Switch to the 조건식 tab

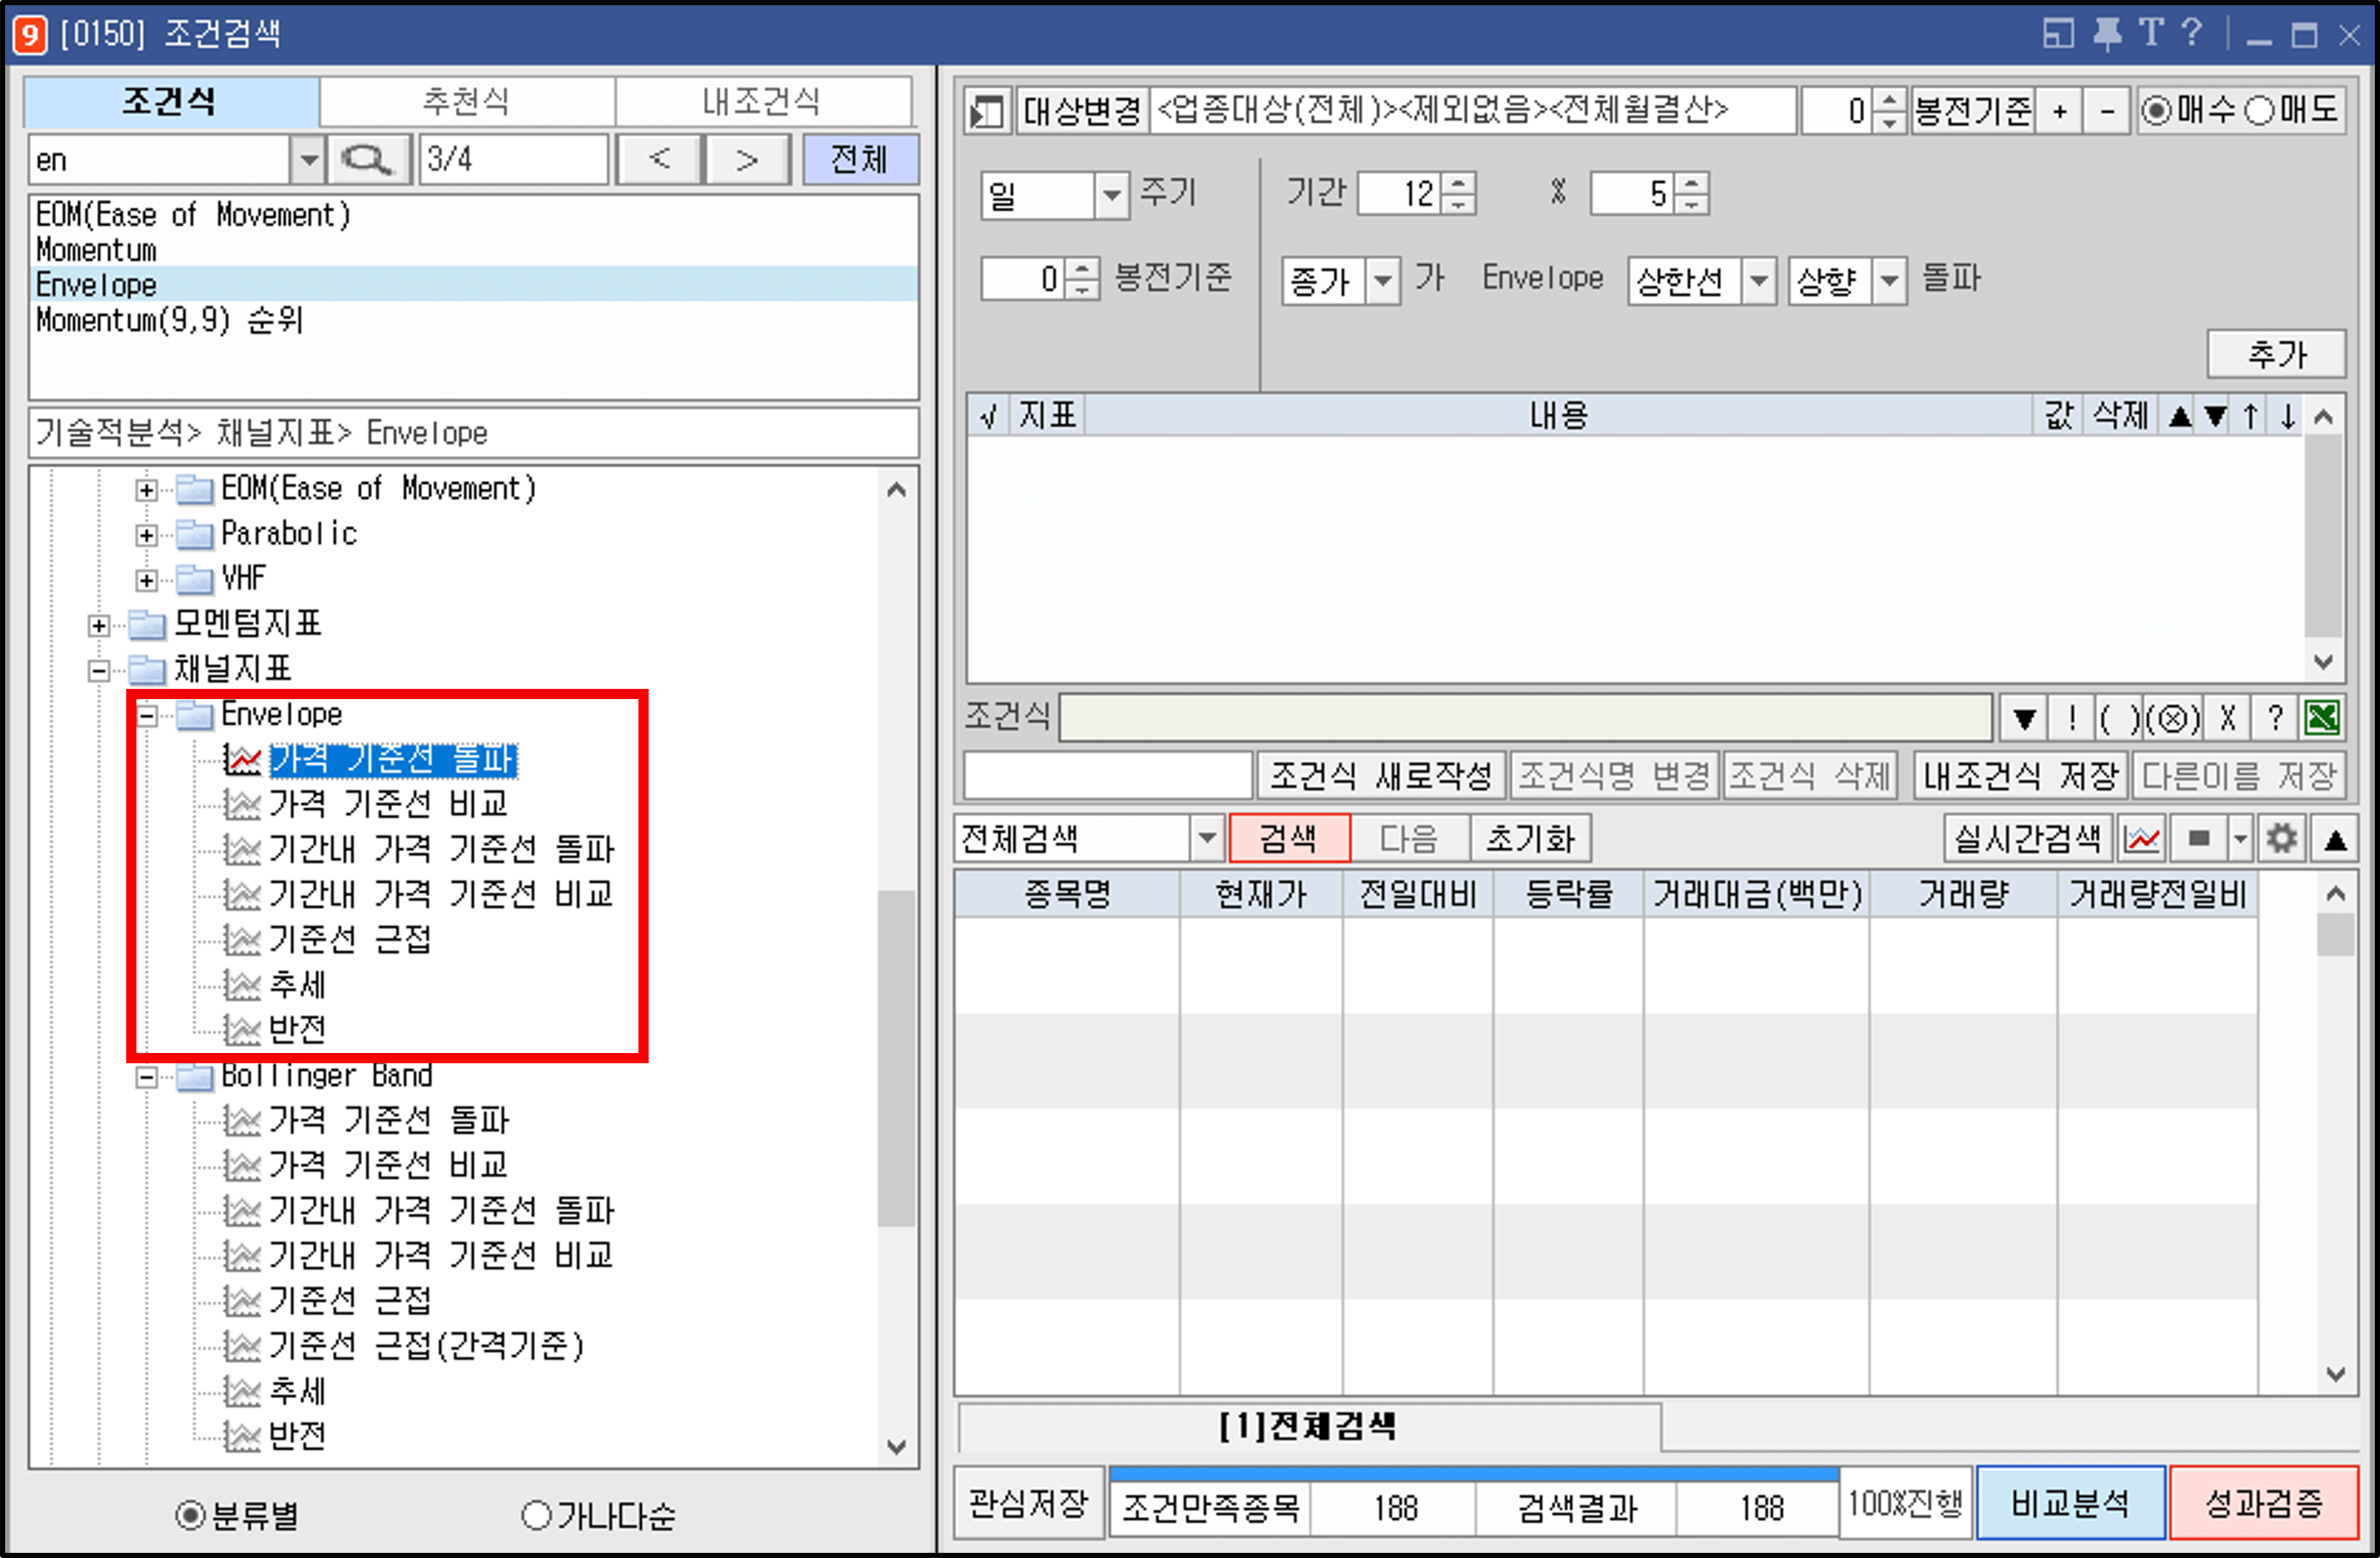pyautogui.click(x=170, y=101)
